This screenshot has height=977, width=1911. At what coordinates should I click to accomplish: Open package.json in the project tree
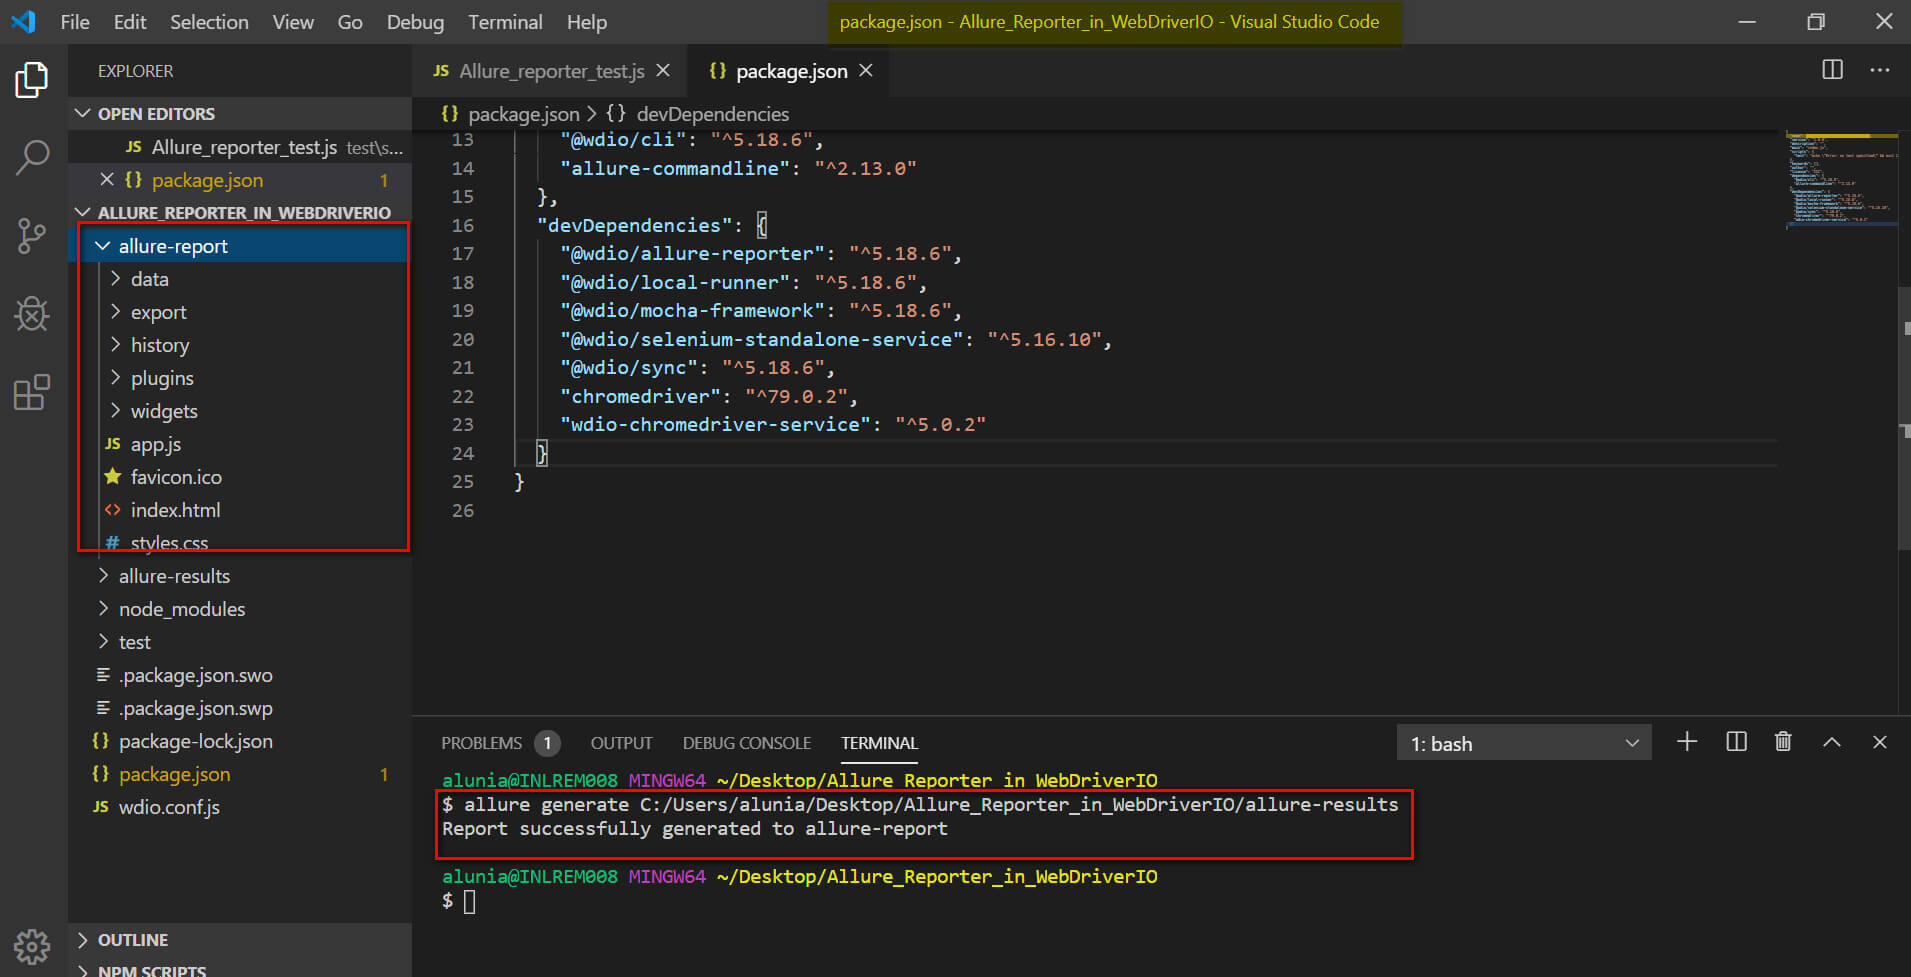[174, 774]
